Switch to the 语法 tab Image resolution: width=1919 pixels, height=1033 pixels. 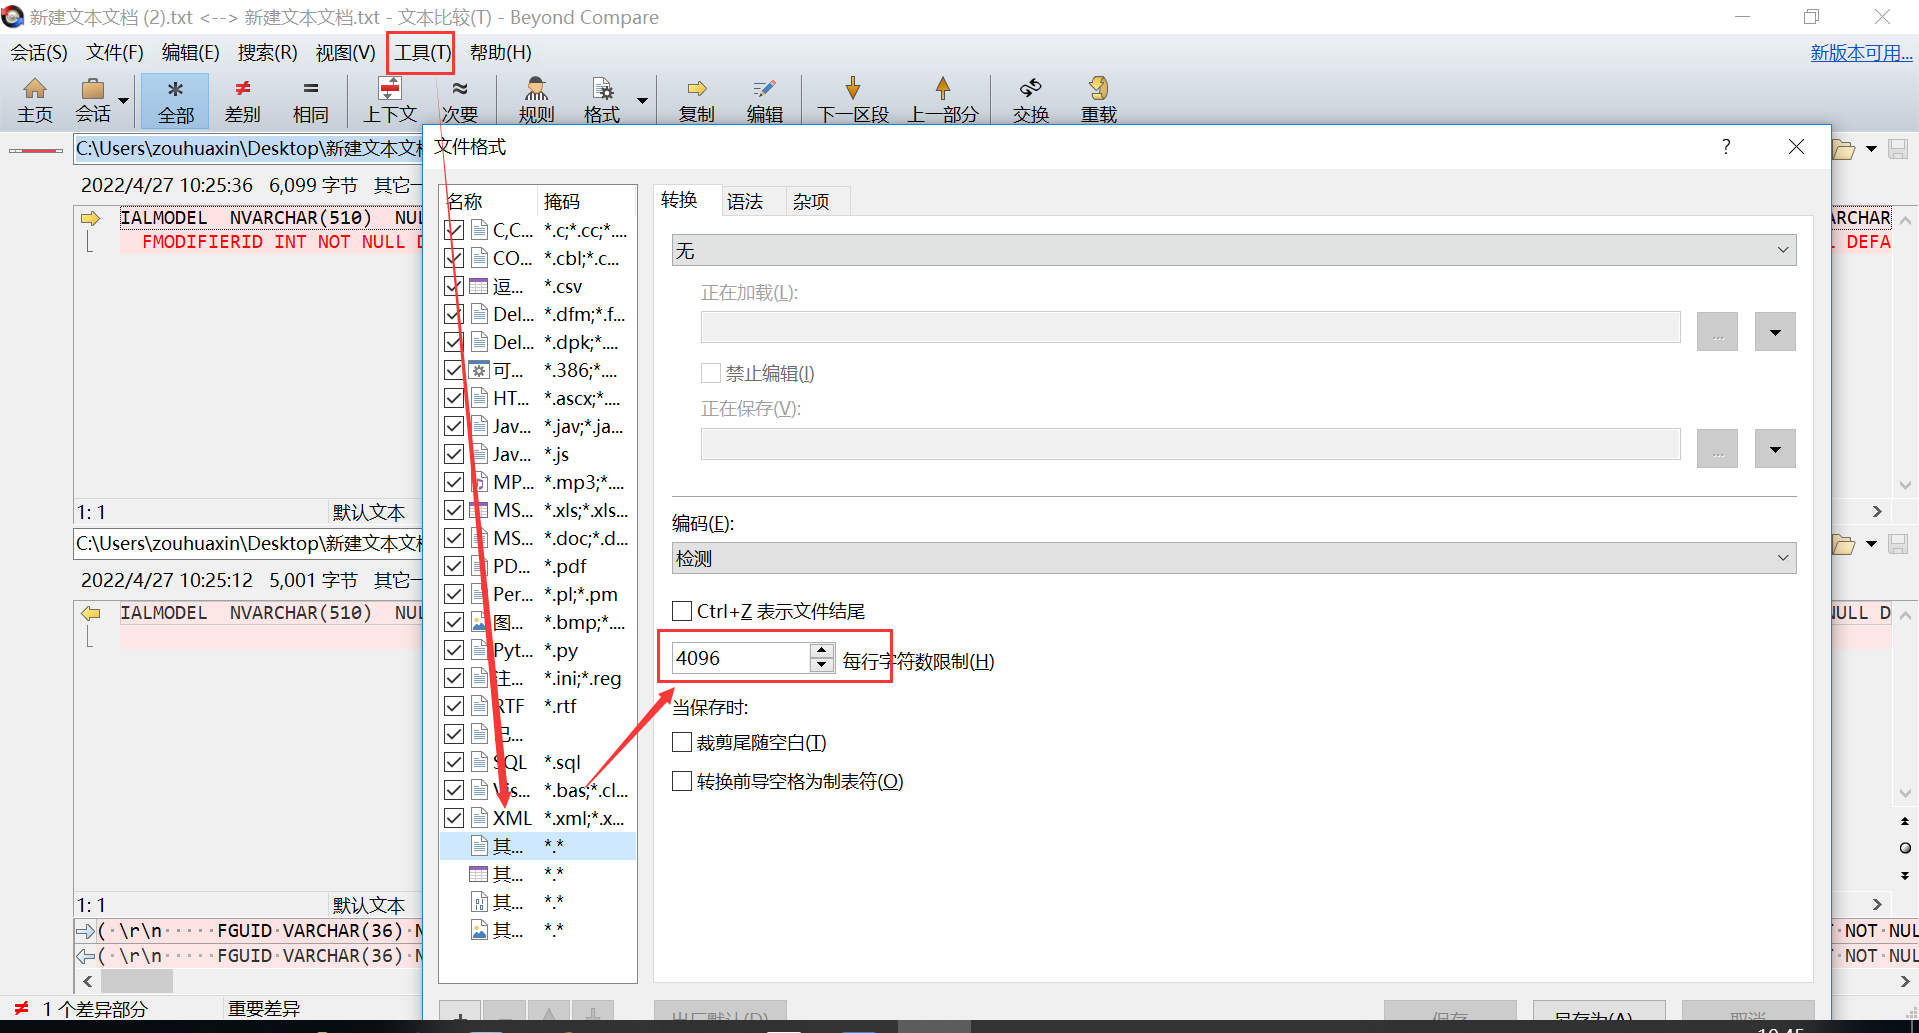(x=745, y=202)
